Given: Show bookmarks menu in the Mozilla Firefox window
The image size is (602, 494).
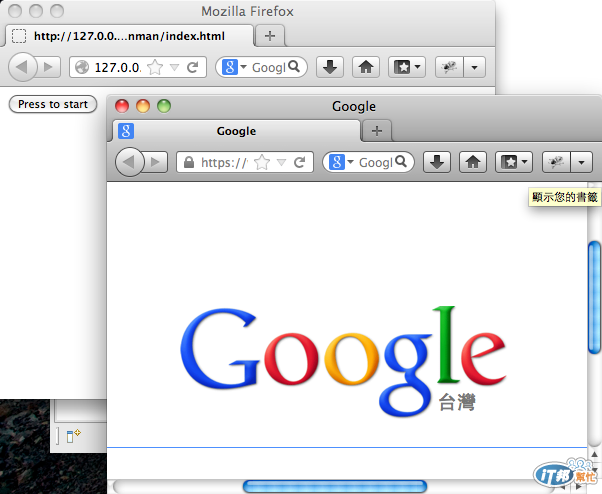Looking at the screenshot, I should (x=407, y=67).
